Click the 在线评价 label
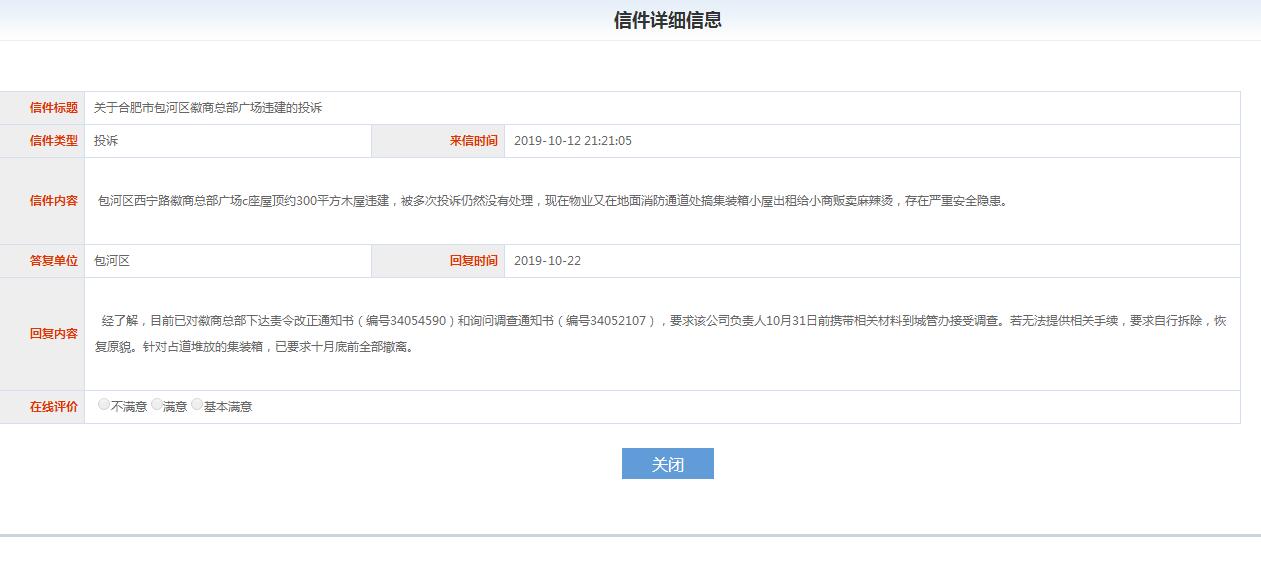 point(54,407)
